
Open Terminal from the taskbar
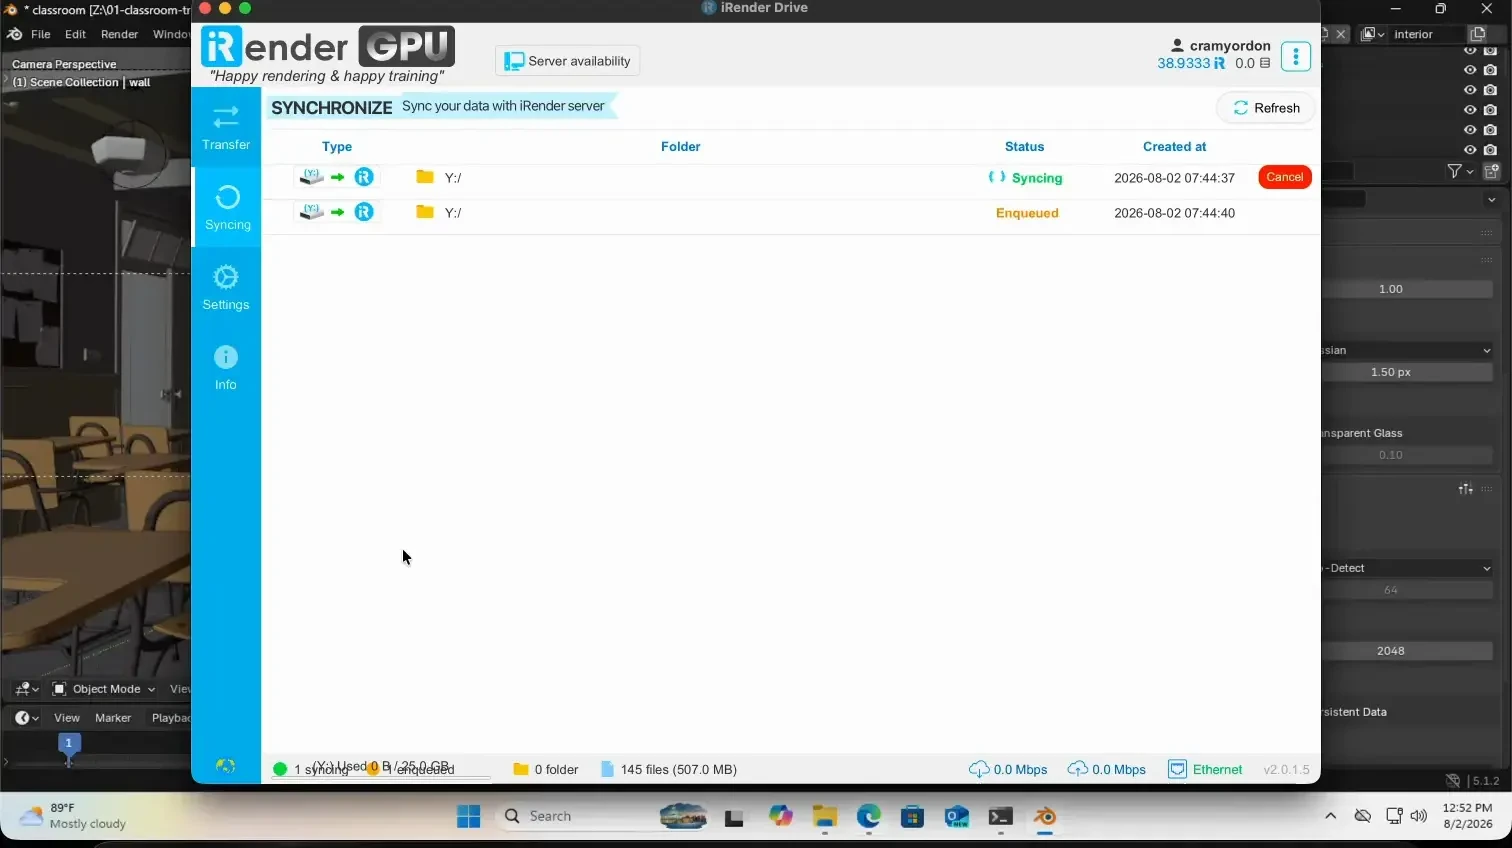1000,816
